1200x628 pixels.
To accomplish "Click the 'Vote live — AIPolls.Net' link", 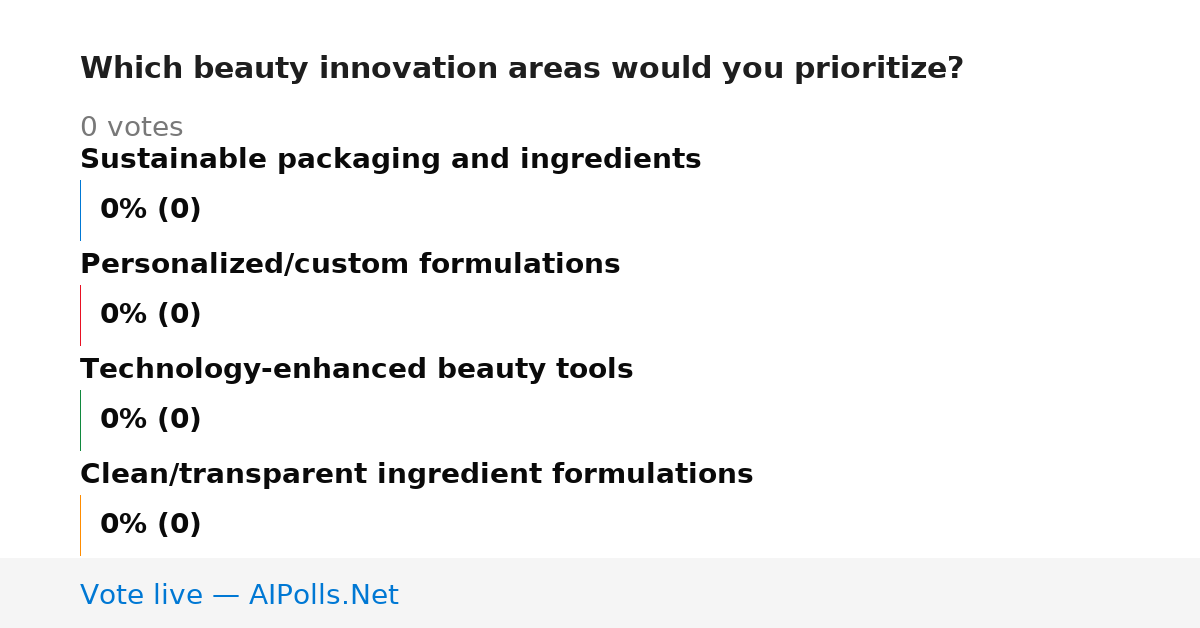I will [239, 595].
